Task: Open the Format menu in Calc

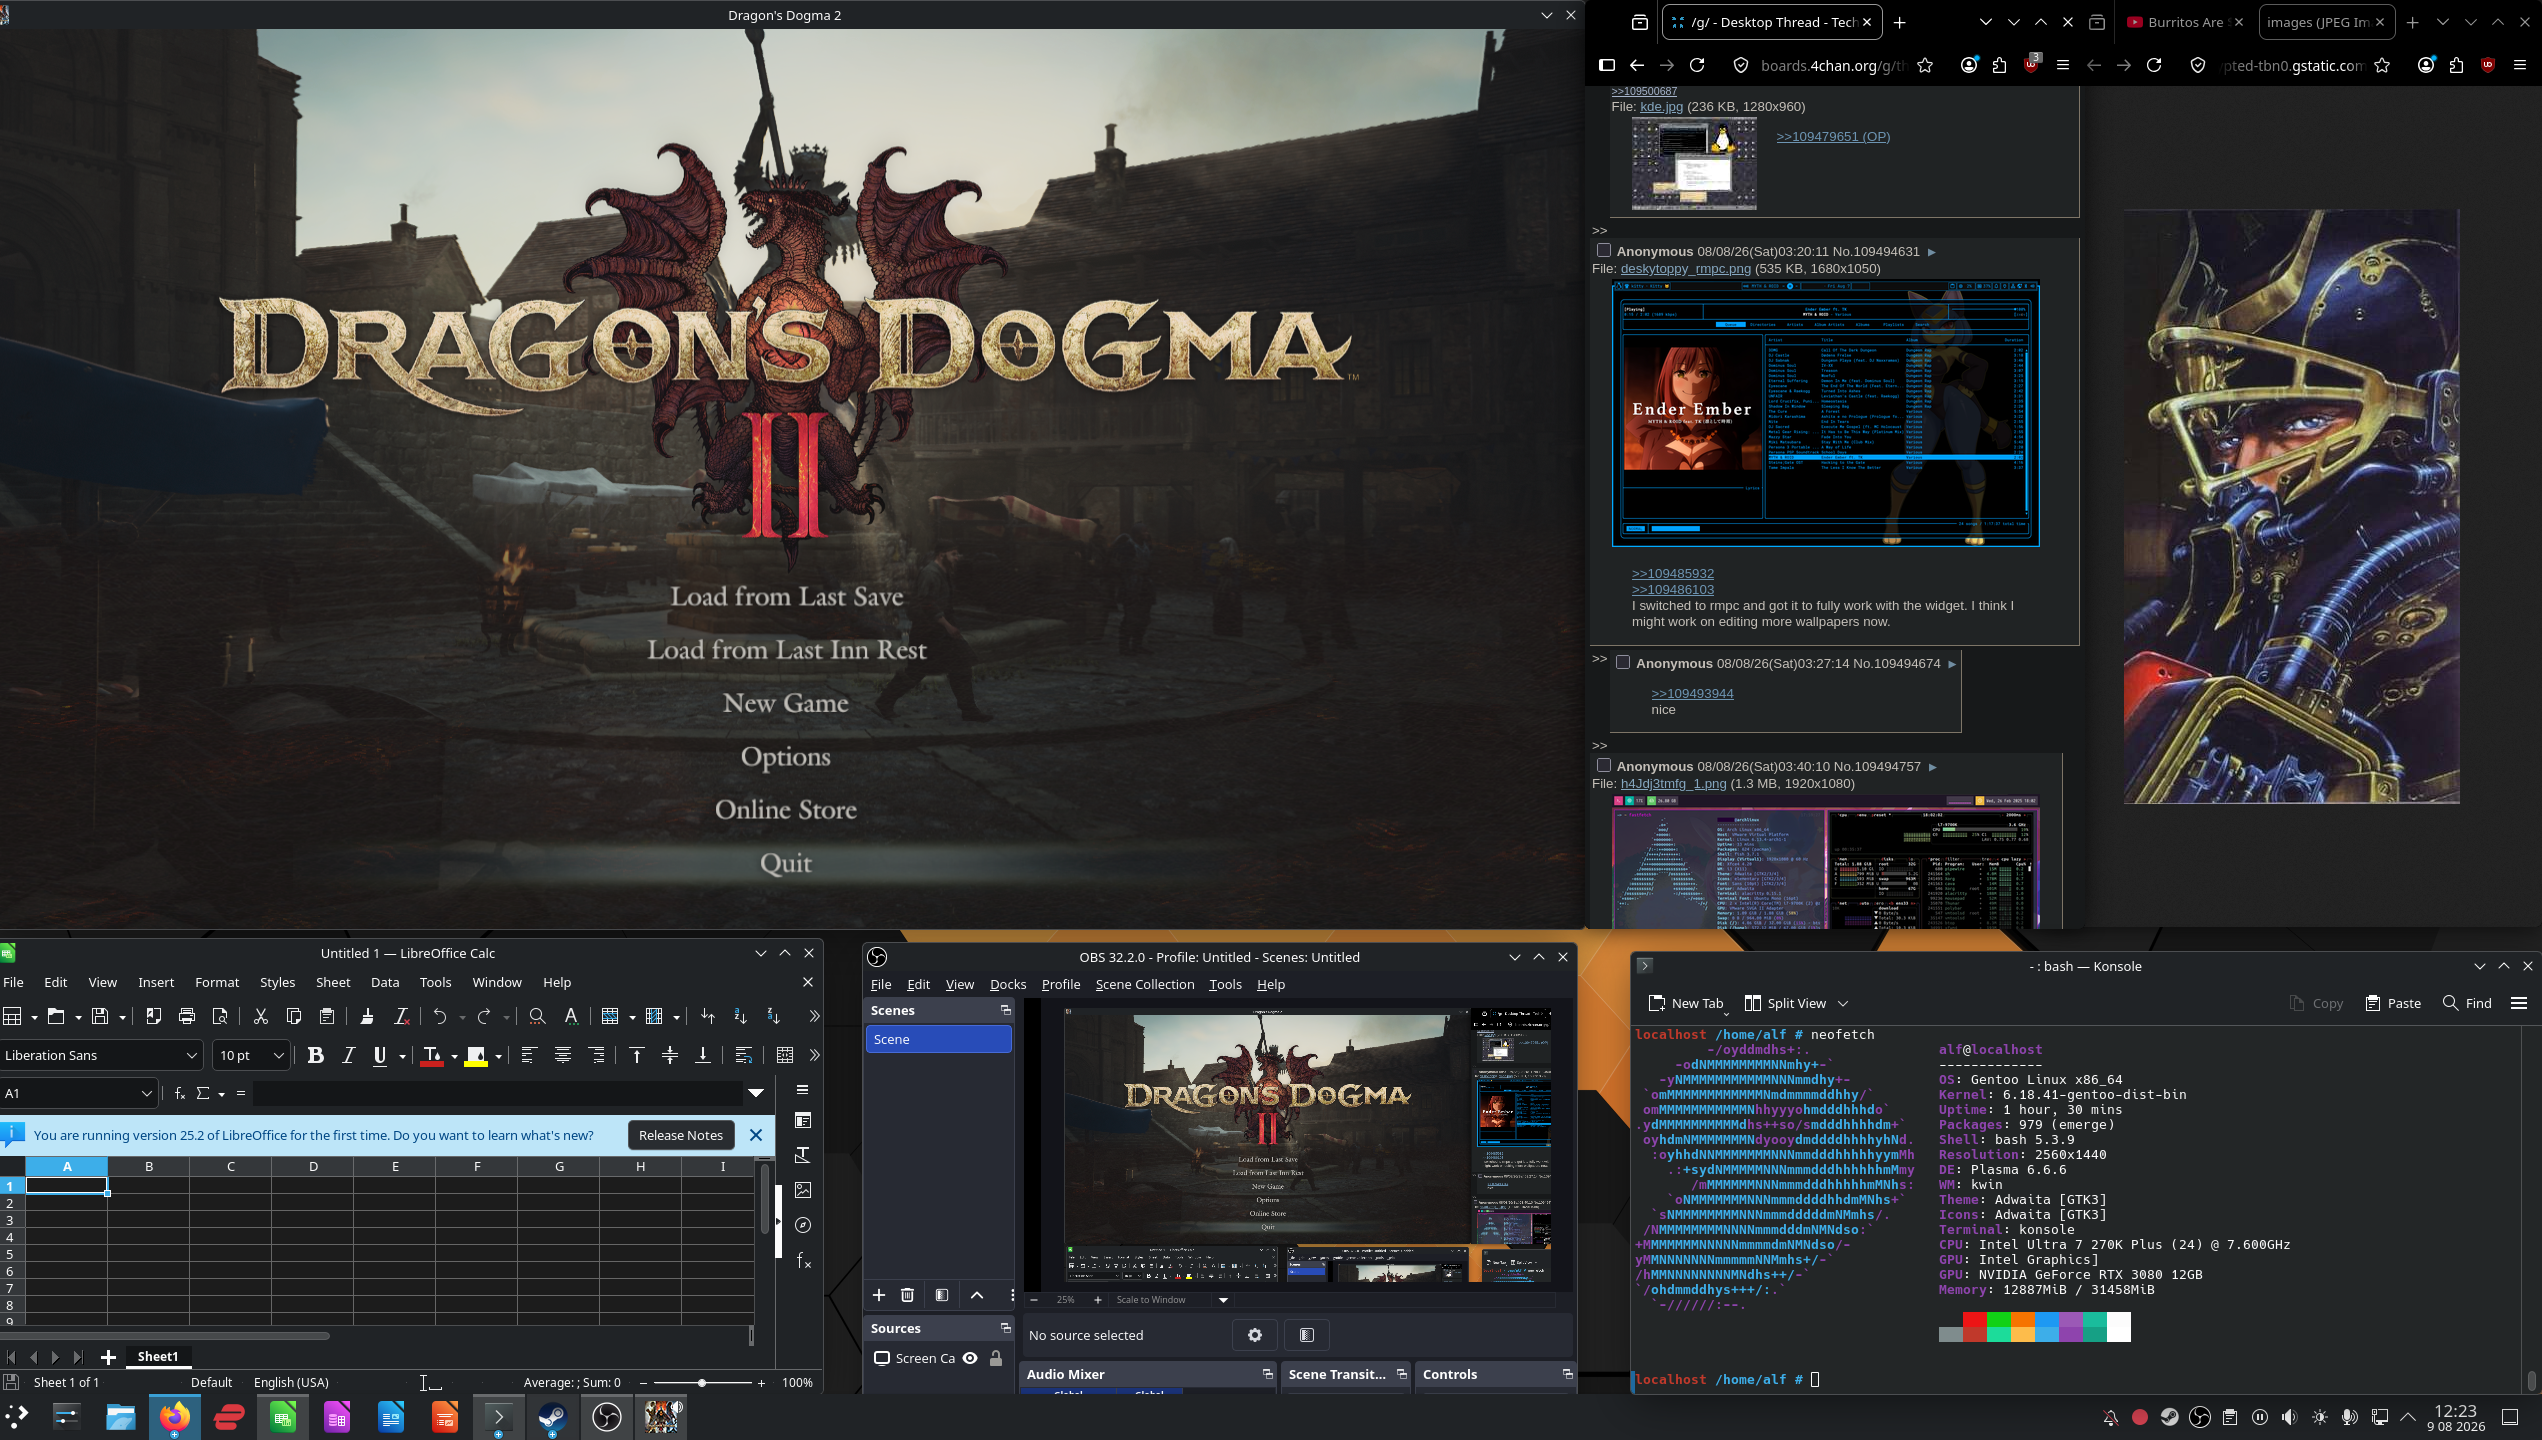Action: 217,982
